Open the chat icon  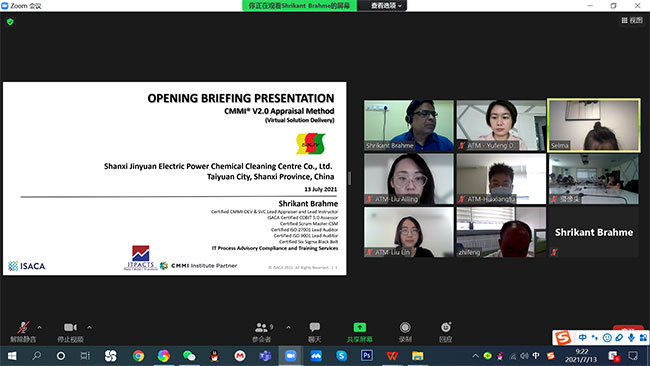click(x=315, y=327)
